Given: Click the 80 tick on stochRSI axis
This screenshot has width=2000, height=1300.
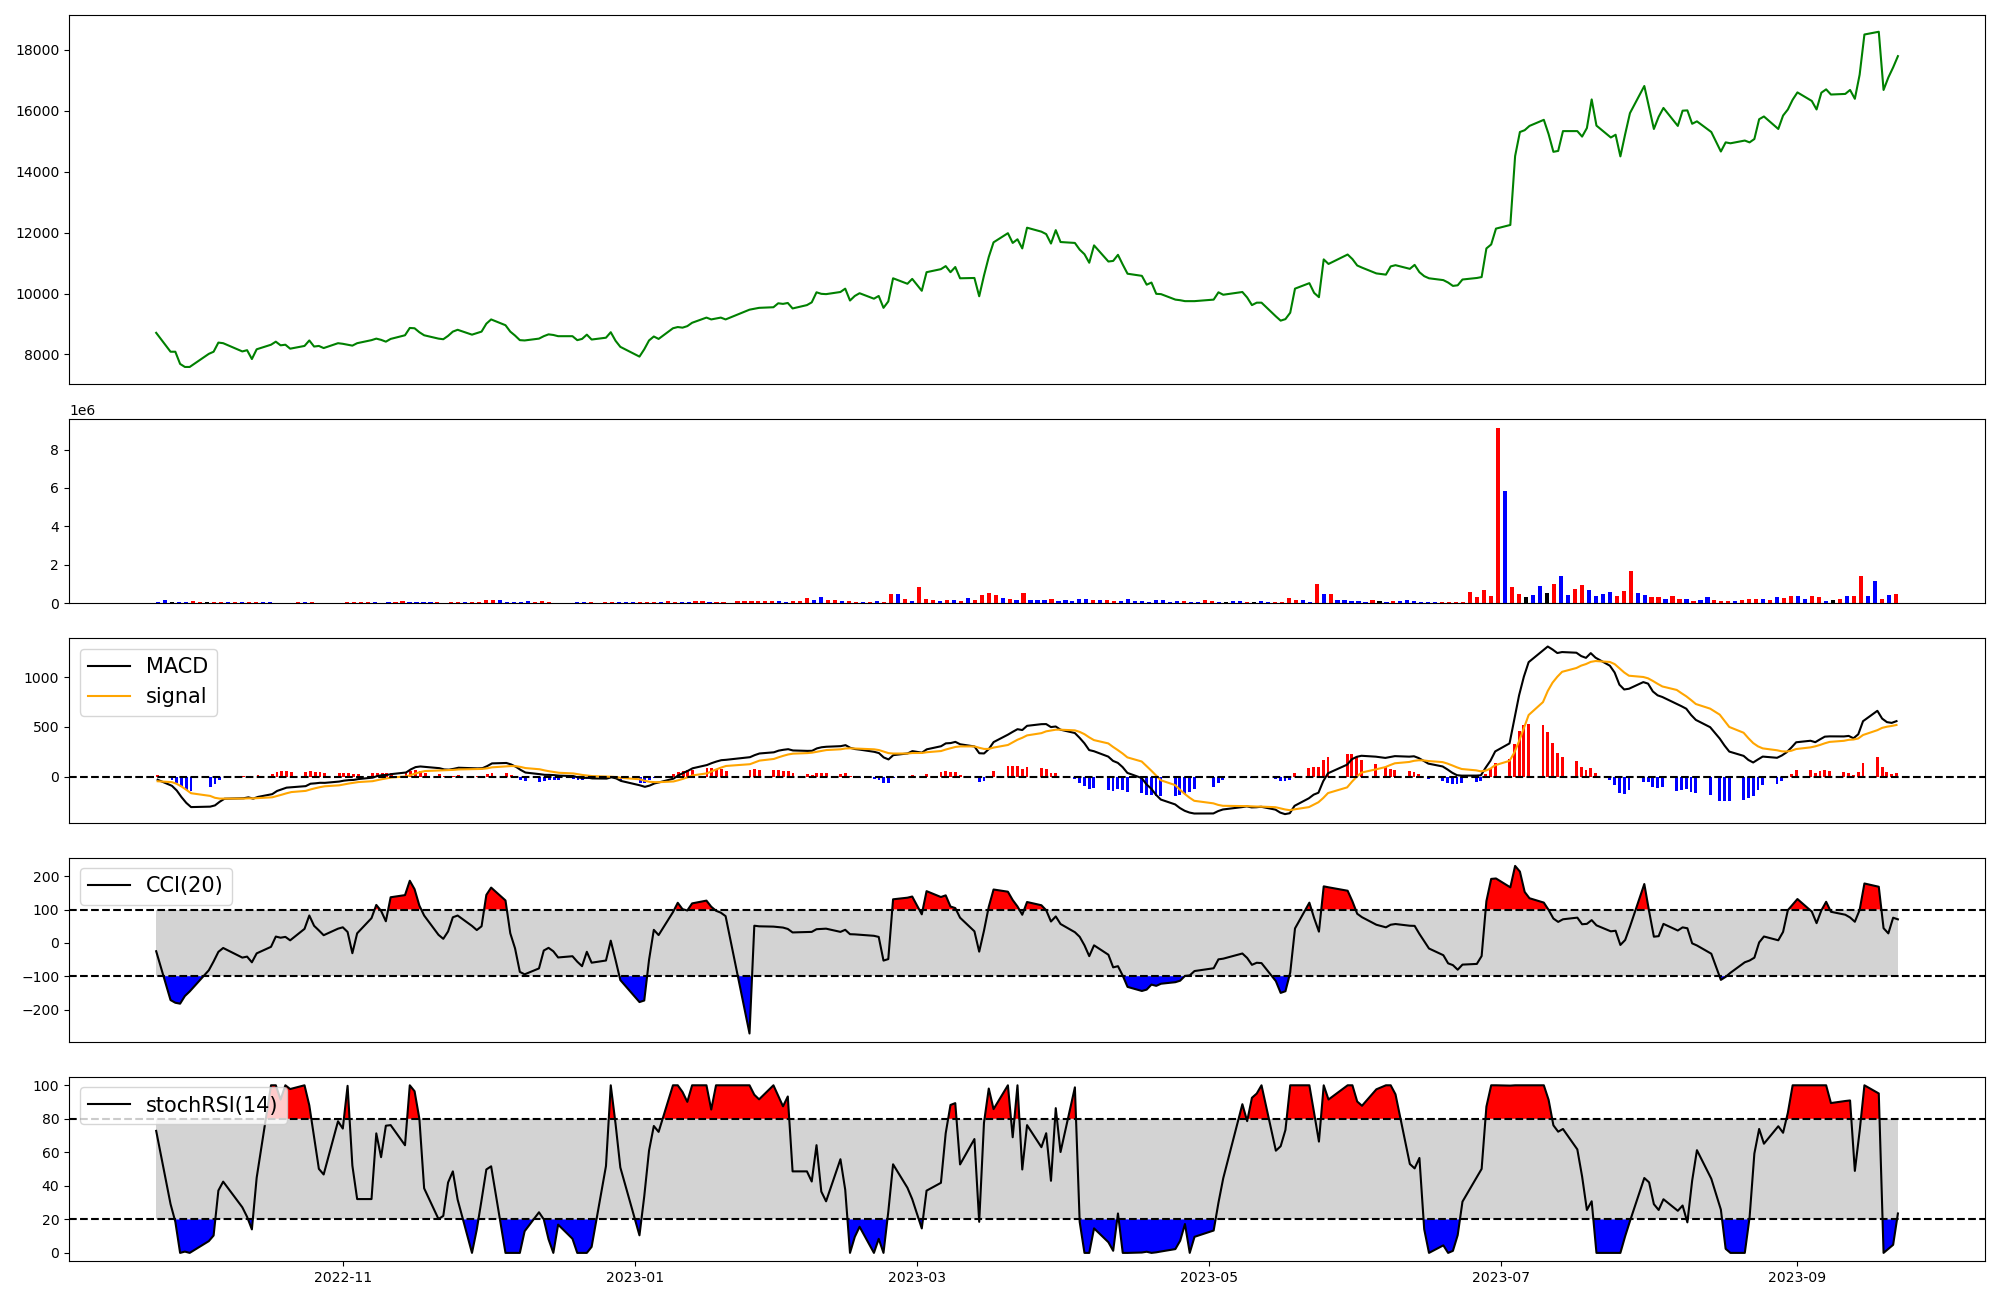Looking at the screenshot, I should [x=50, y=1119].
